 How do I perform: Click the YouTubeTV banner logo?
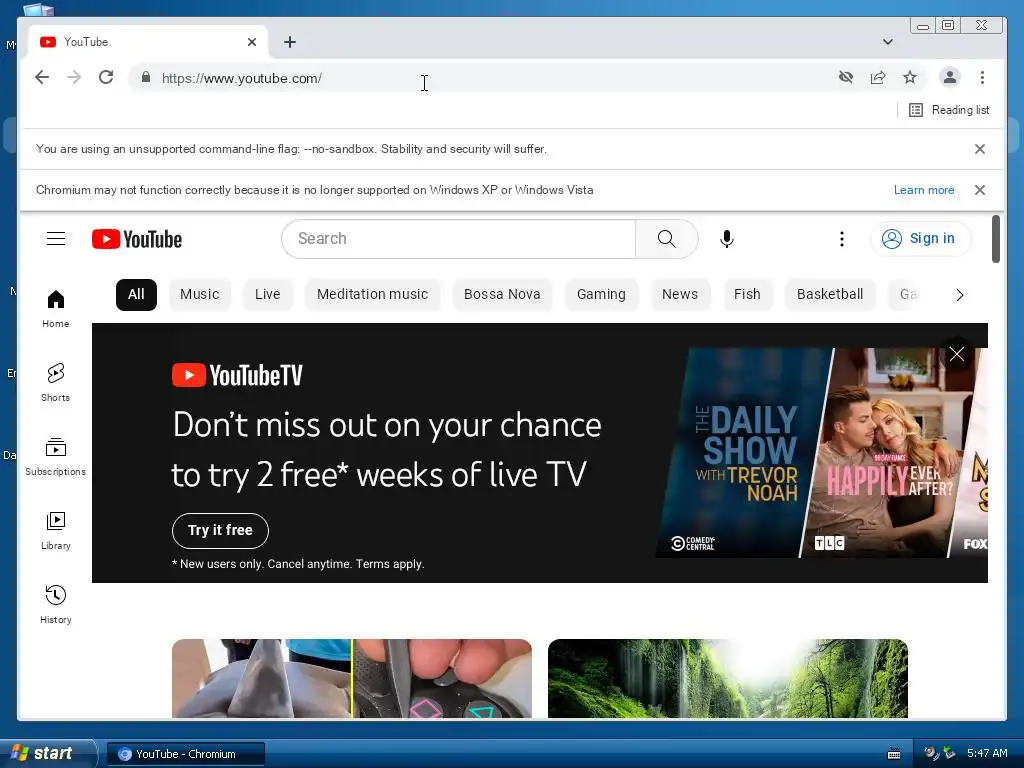coord(237,375)
